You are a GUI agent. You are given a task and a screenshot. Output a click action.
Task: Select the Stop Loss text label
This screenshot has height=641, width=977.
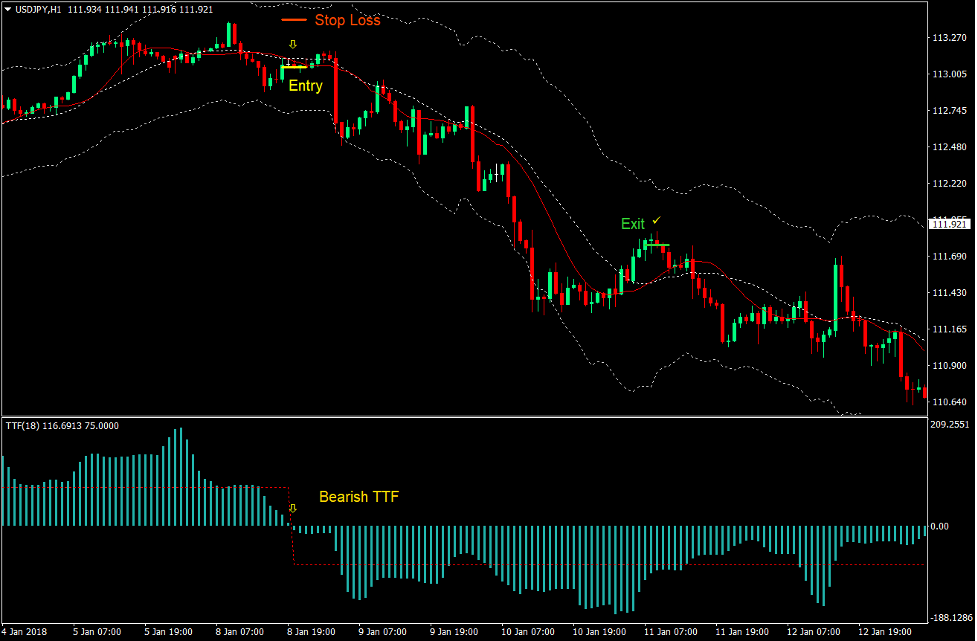[x=348, y=20]
